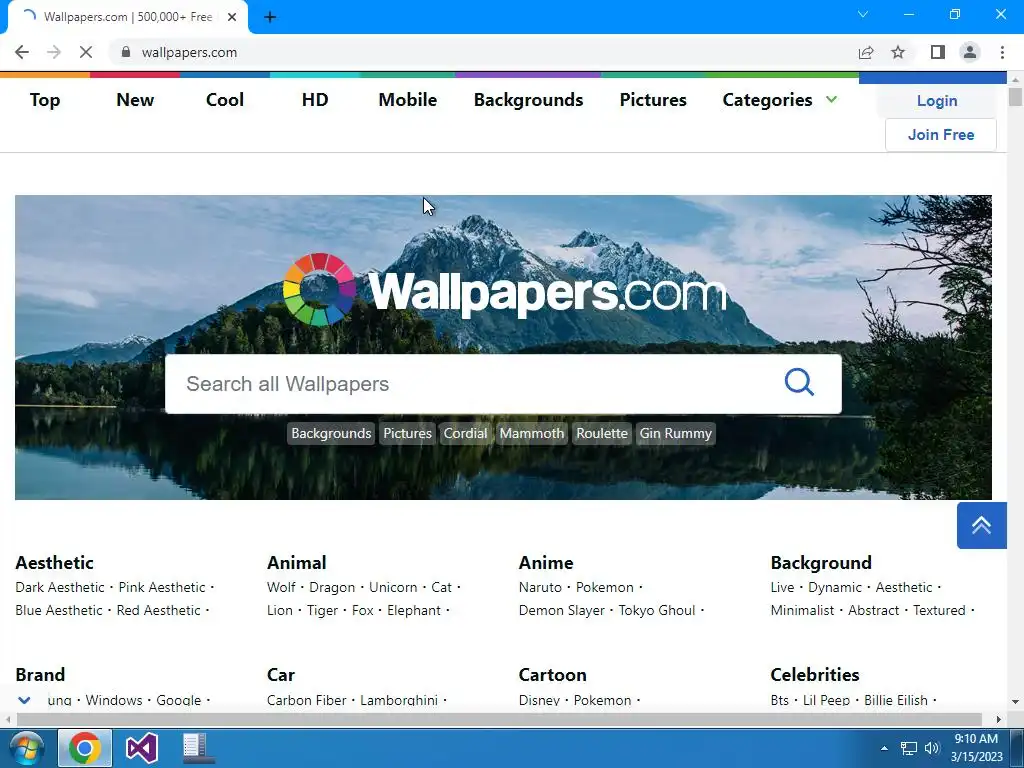Open the Top menu item
Image resolution: width=1024 pixels, height=768 pixels.
[45, 100]
